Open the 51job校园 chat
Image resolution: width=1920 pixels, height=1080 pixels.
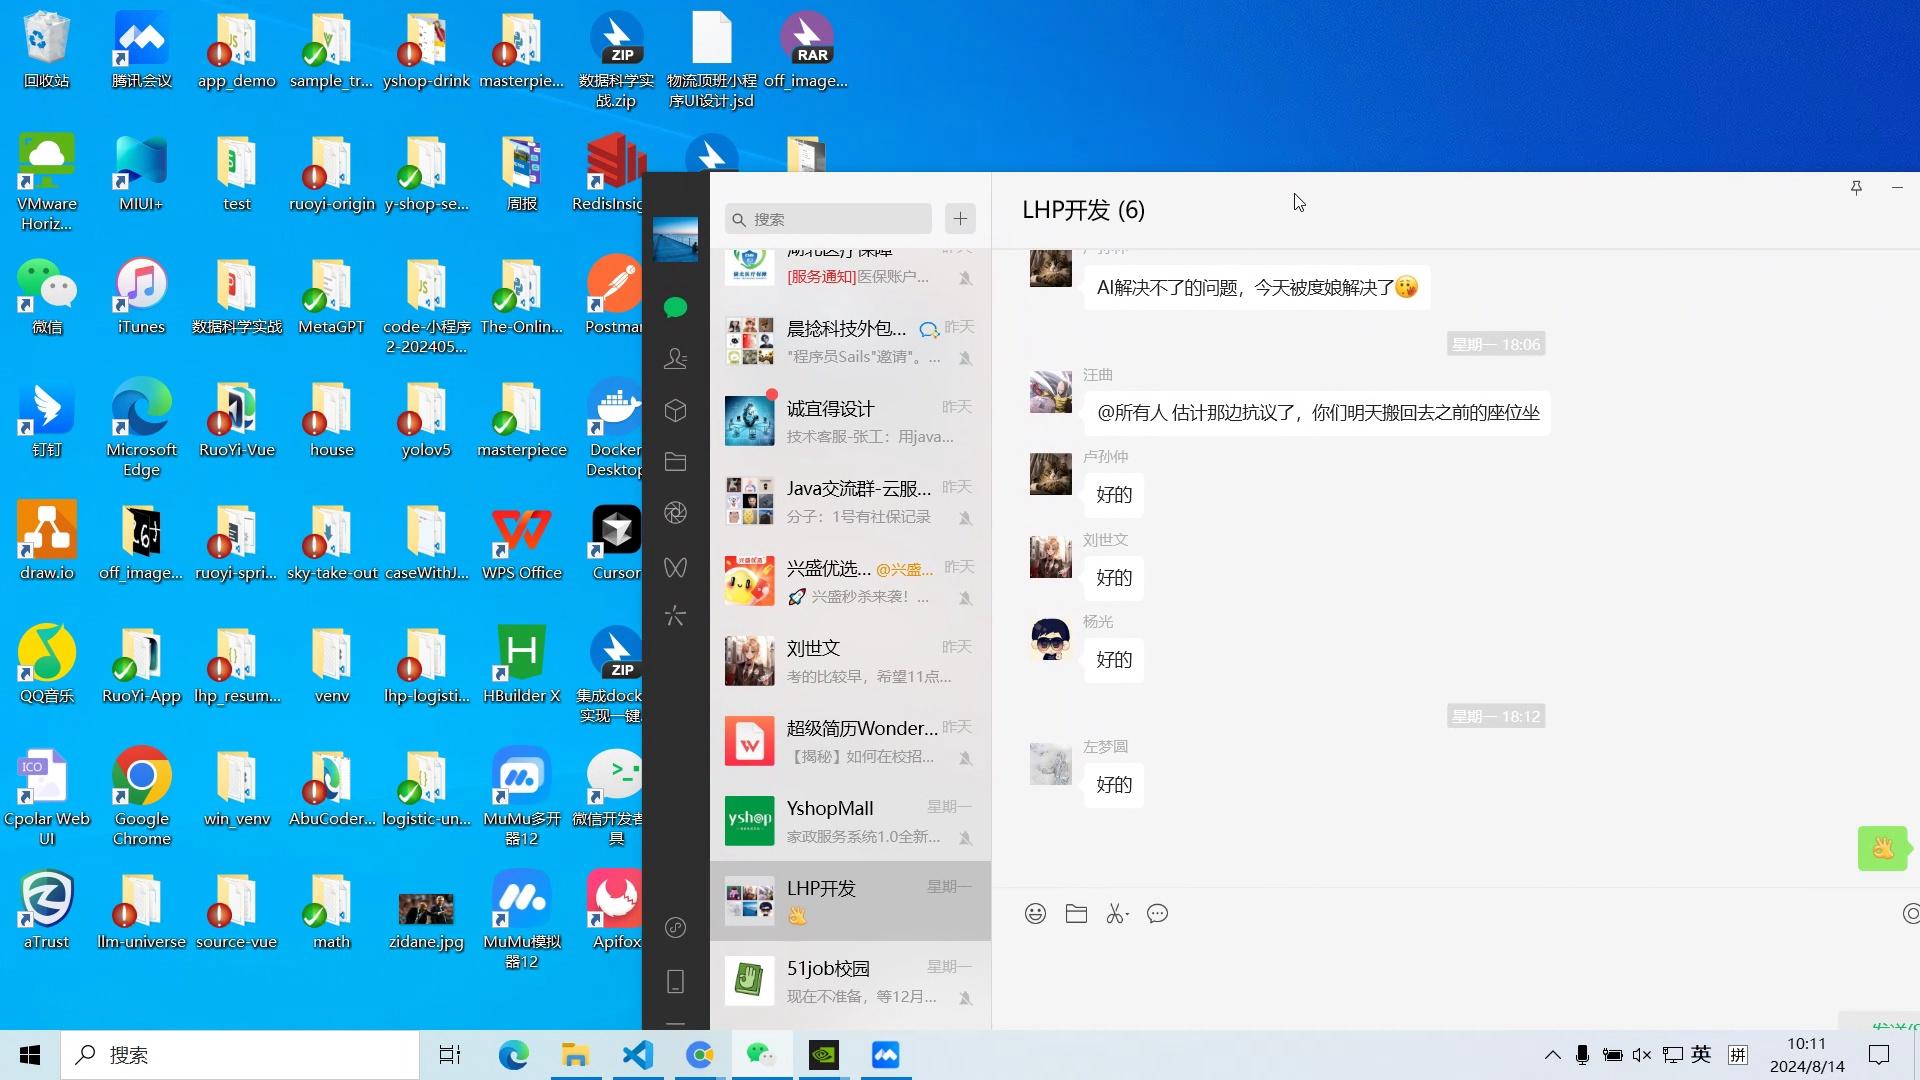[x=850, y=981]
